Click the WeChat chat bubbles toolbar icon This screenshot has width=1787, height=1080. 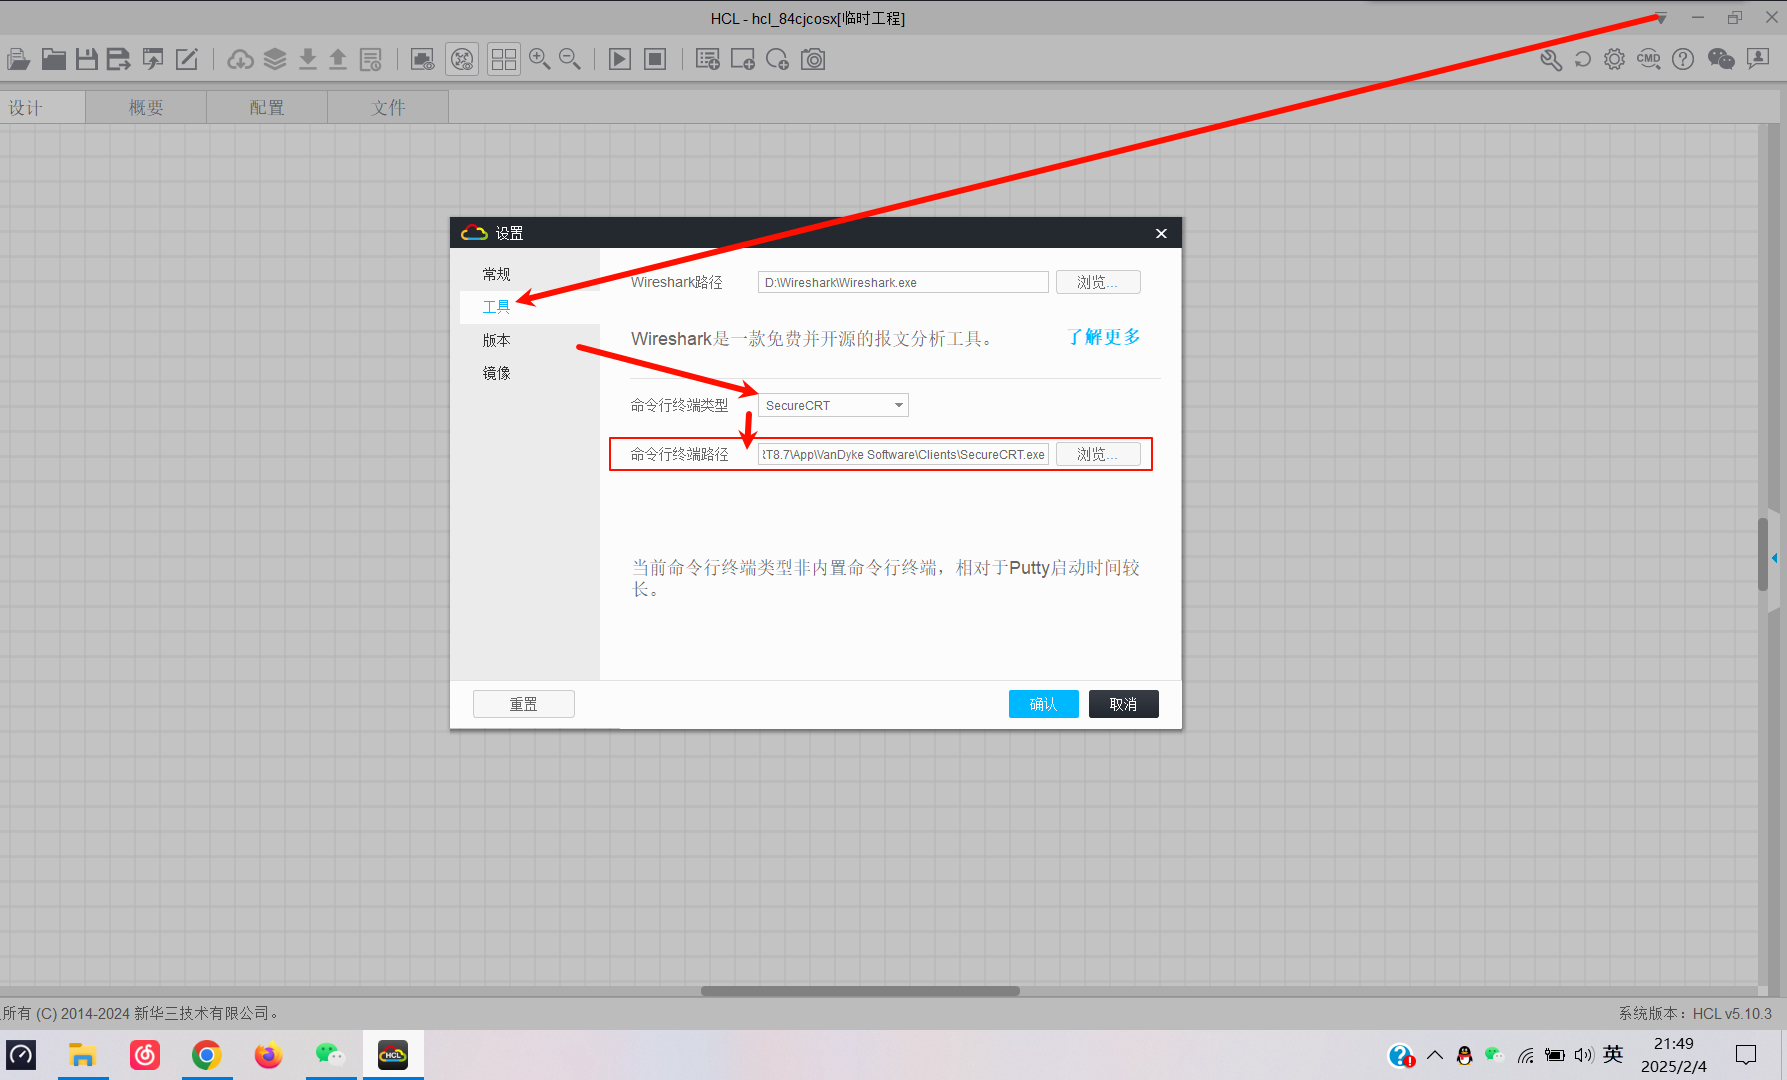coord(1721,59)
